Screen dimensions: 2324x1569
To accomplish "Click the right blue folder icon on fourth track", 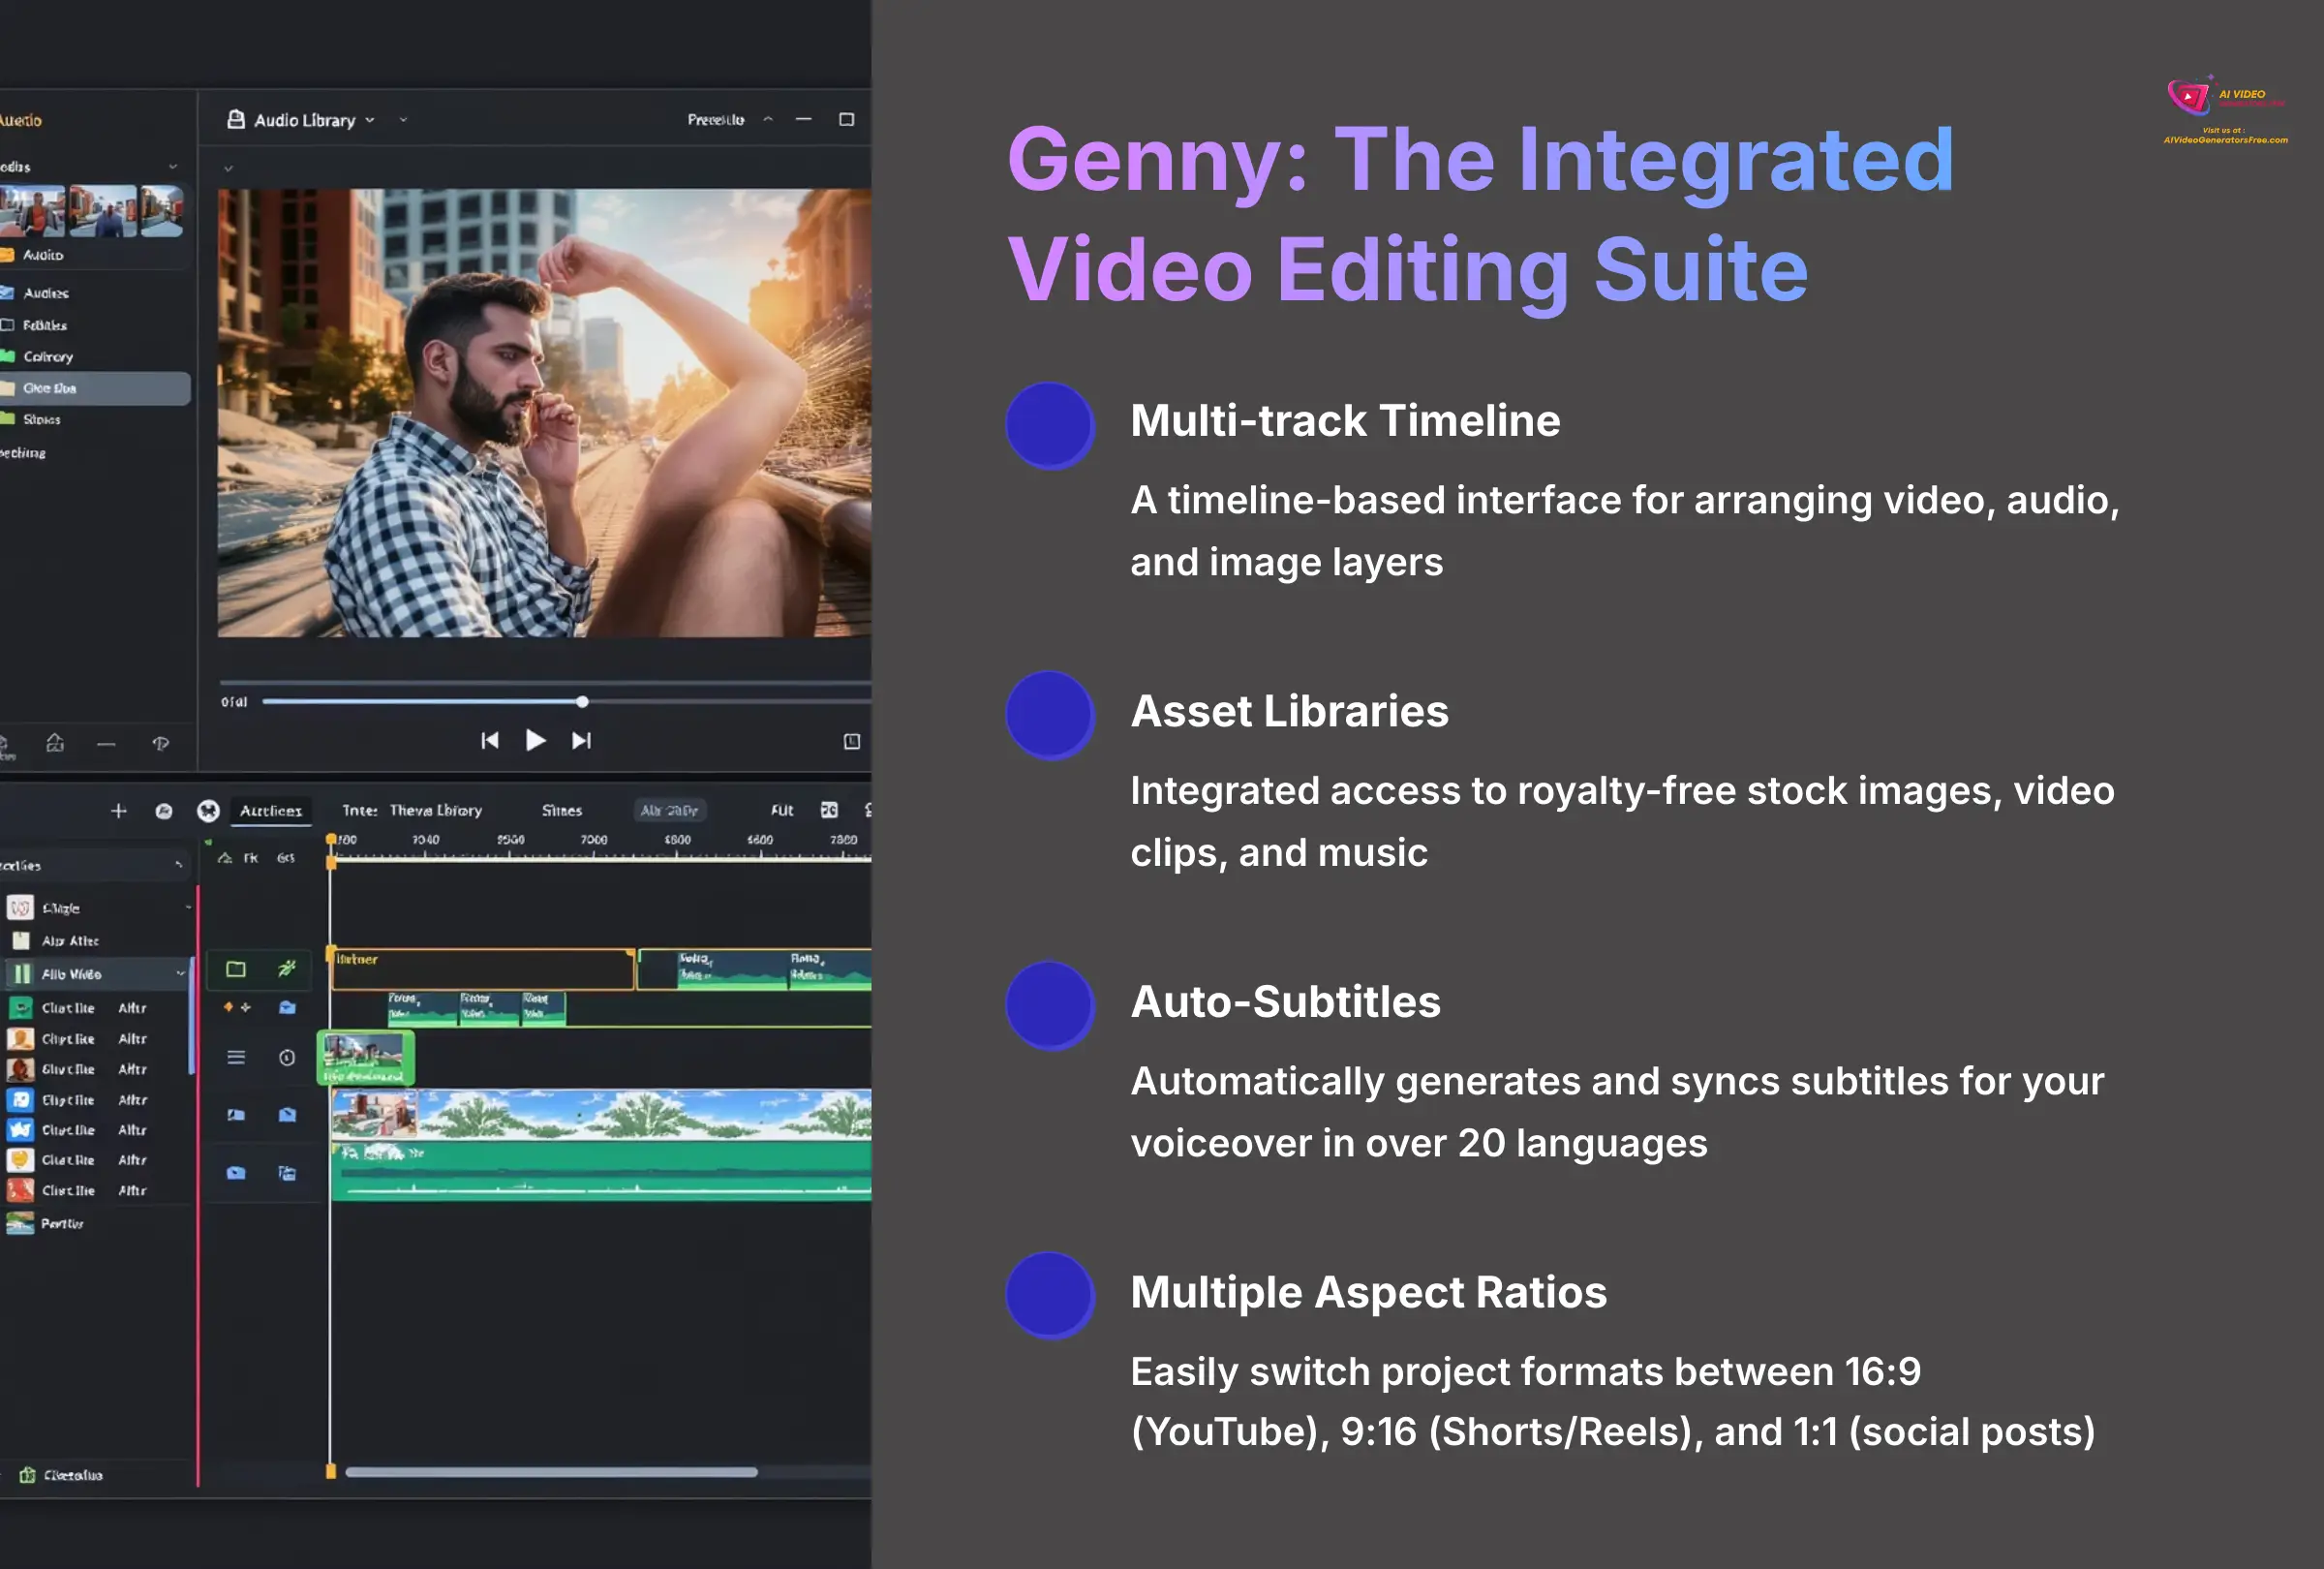I will coord(287,1115).
